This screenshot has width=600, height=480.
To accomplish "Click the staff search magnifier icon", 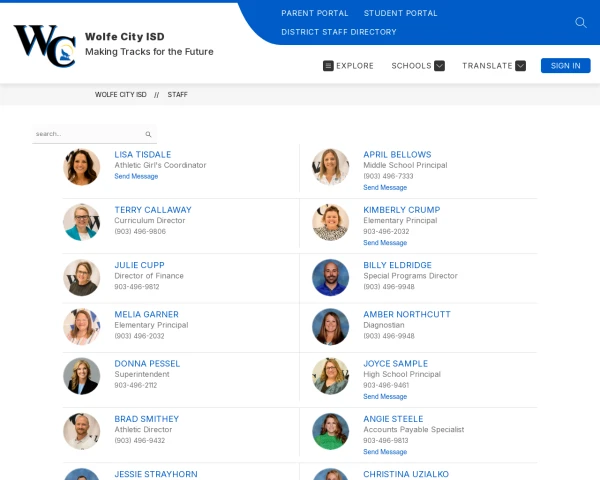I will click(x=148, y=134).
